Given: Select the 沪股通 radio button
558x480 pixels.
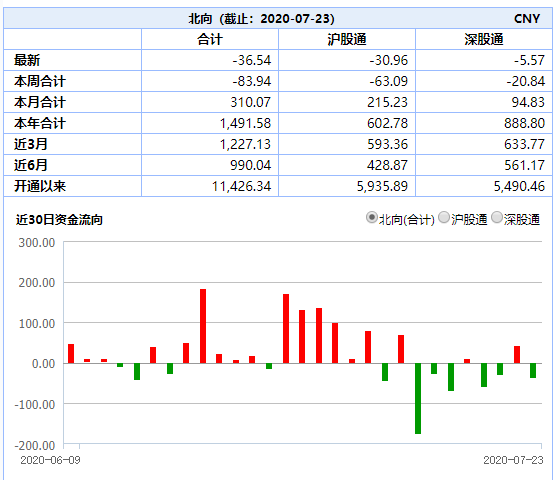Looking at the screenshot, I should [444, 217].
